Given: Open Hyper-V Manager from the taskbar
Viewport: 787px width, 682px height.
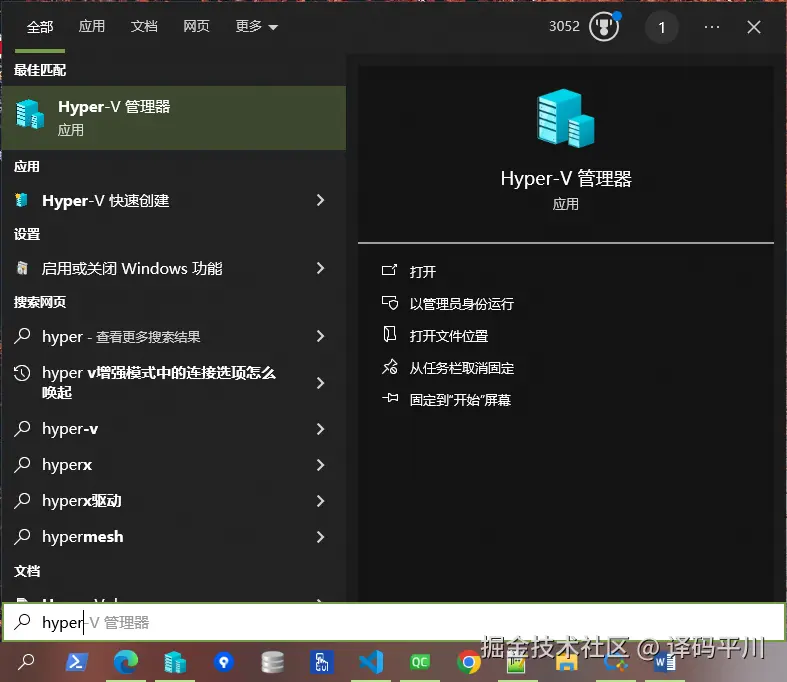Looking at the screenshot, I should coord(175,662).
